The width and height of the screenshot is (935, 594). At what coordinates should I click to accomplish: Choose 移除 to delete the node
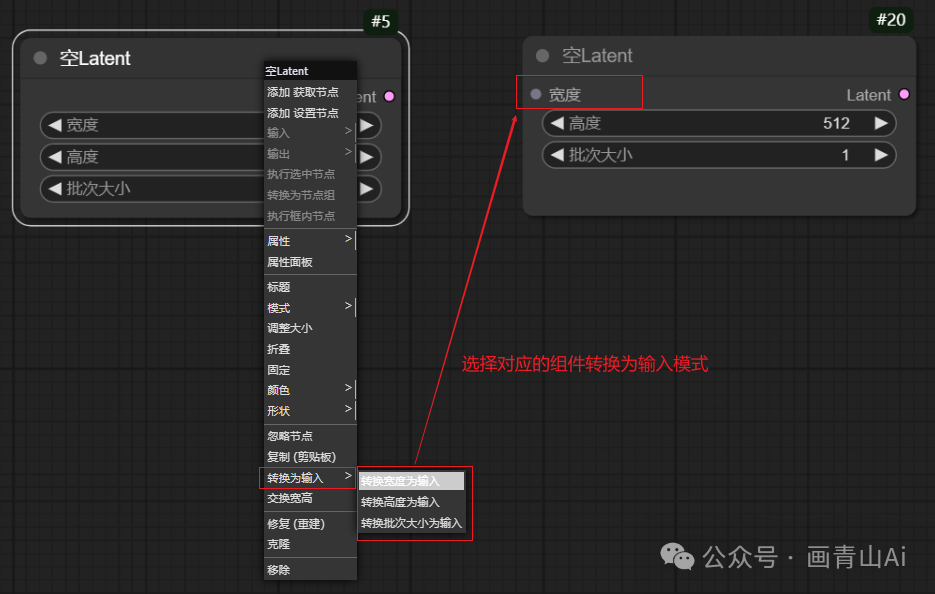(x=310, y=570)
